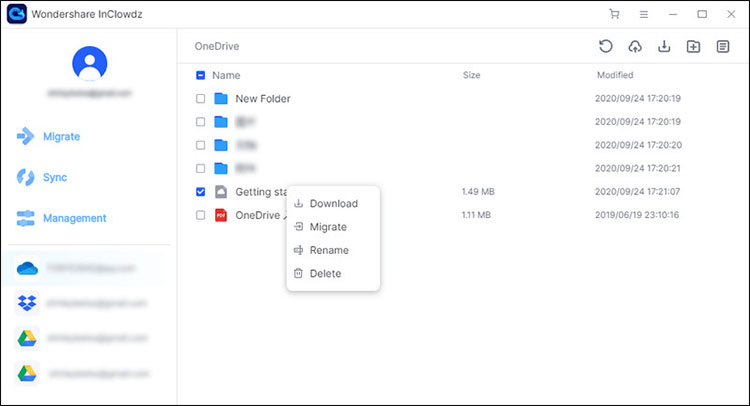The image size is (750, 406).
Task: Open the Migrate section in sidebar
Action: click(61, 137)
